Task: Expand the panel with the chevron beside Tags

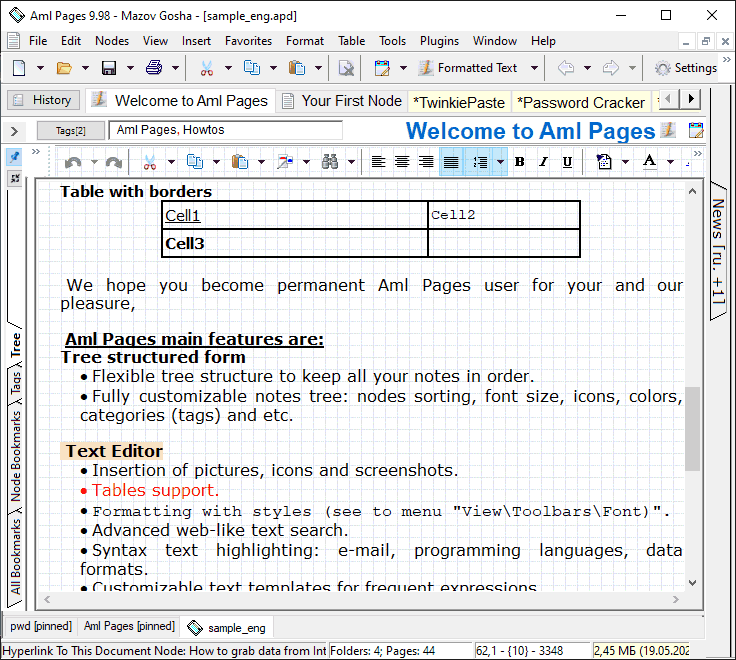Action: [x=15, y=131]
